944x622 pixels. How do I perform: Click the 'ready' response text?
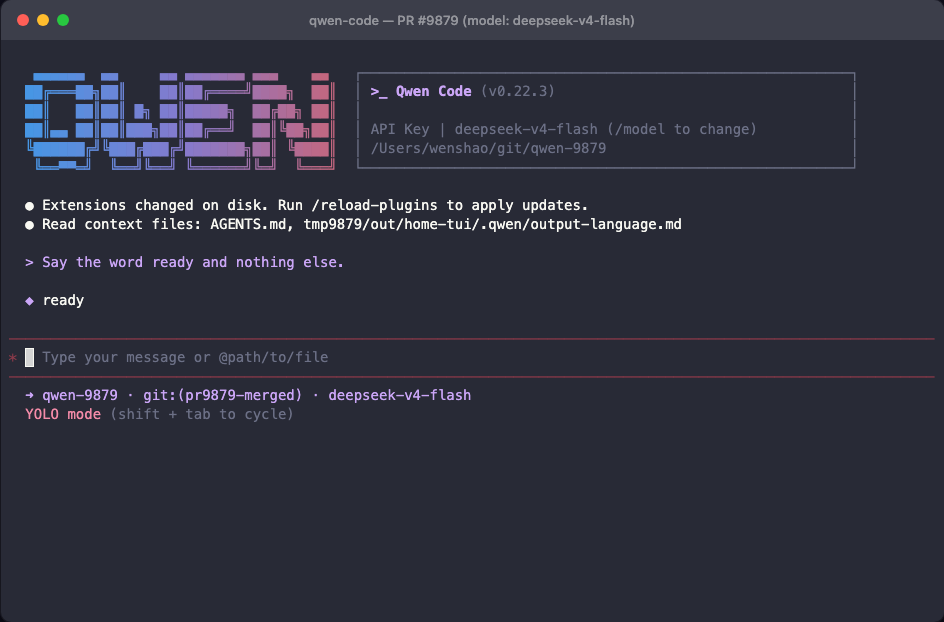coord(63,300)
